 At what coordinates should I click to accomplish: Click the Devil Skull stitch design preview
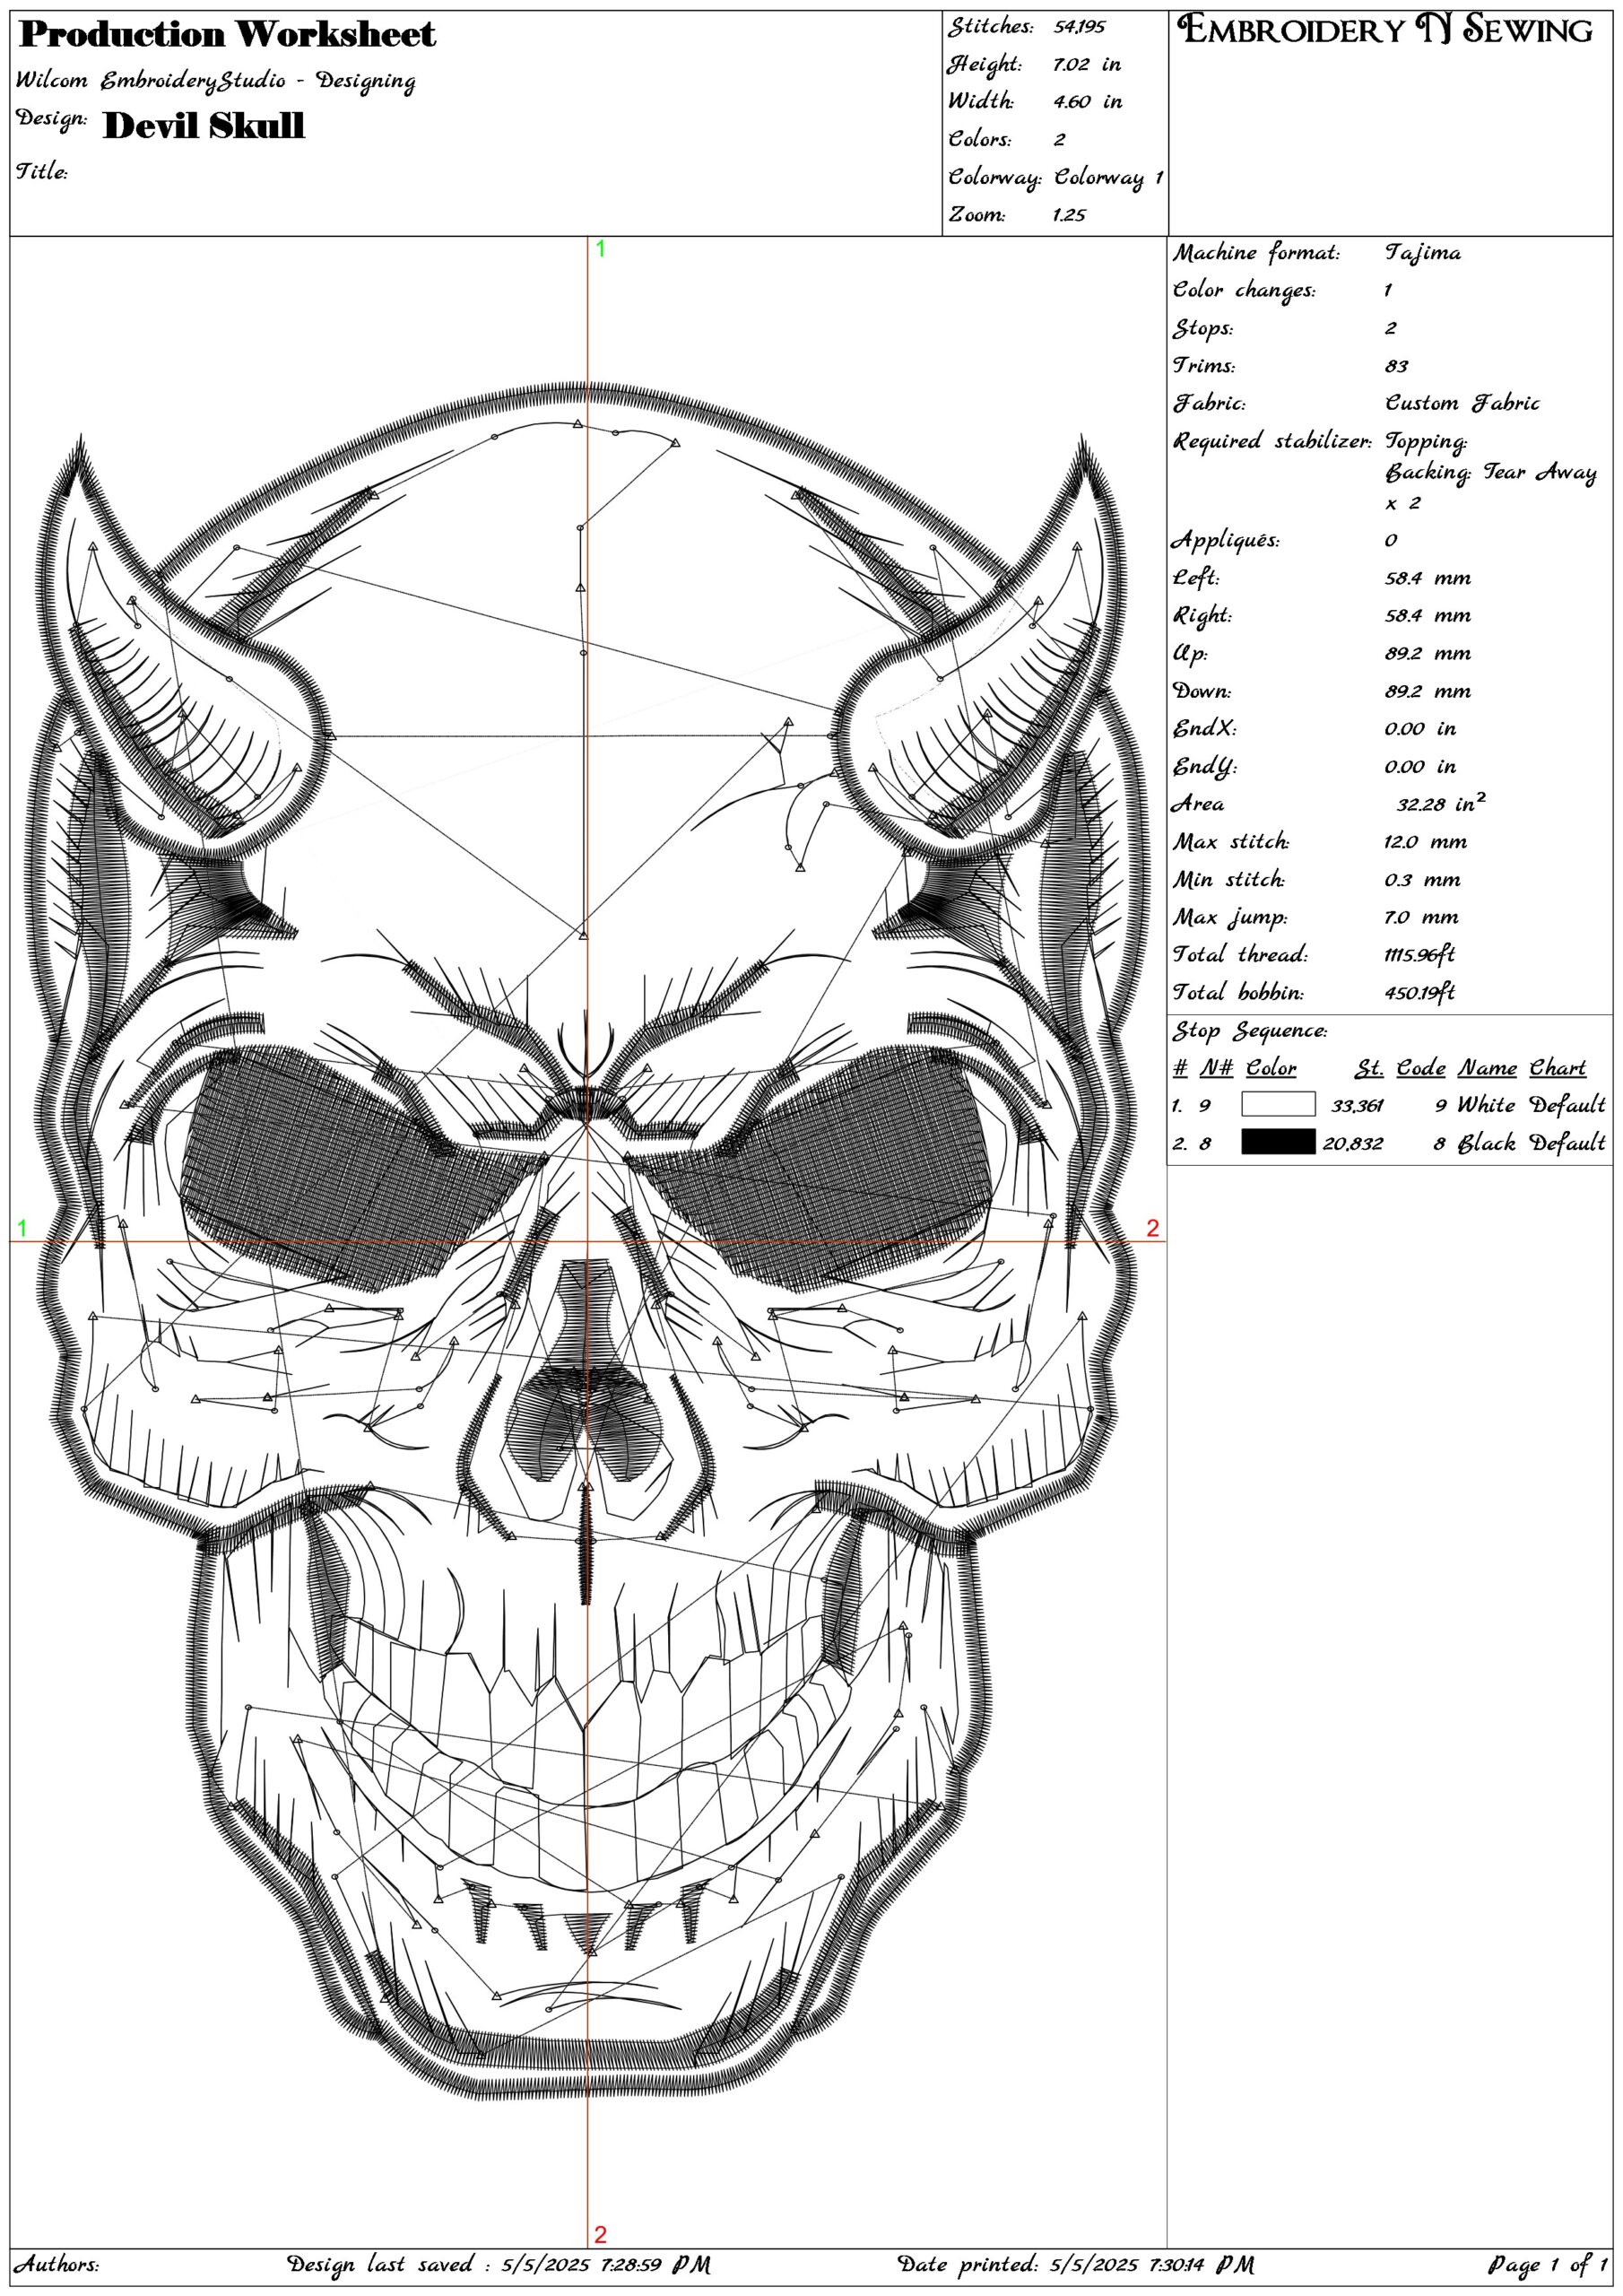click(x=587, y=1240)
